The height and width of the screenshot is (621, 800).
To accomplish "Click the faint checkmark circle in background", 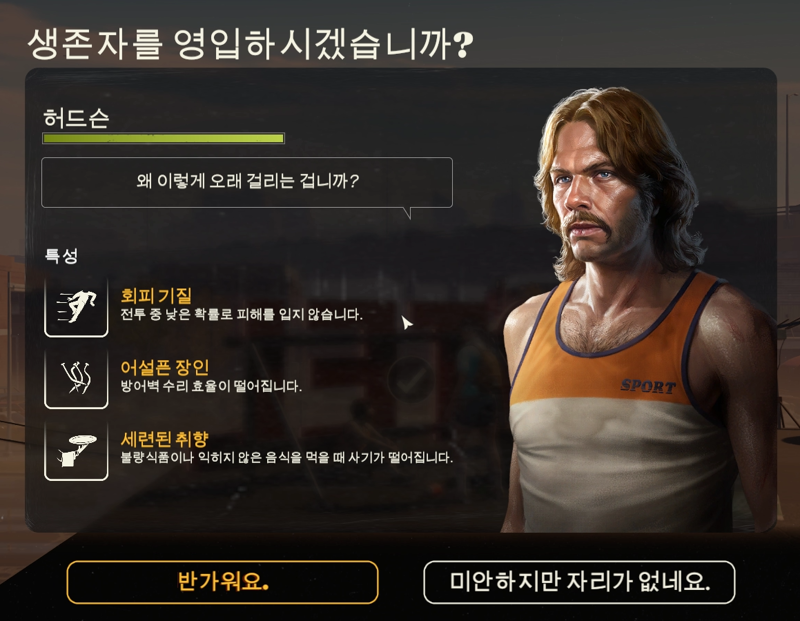I will click(x=411, y=380).
